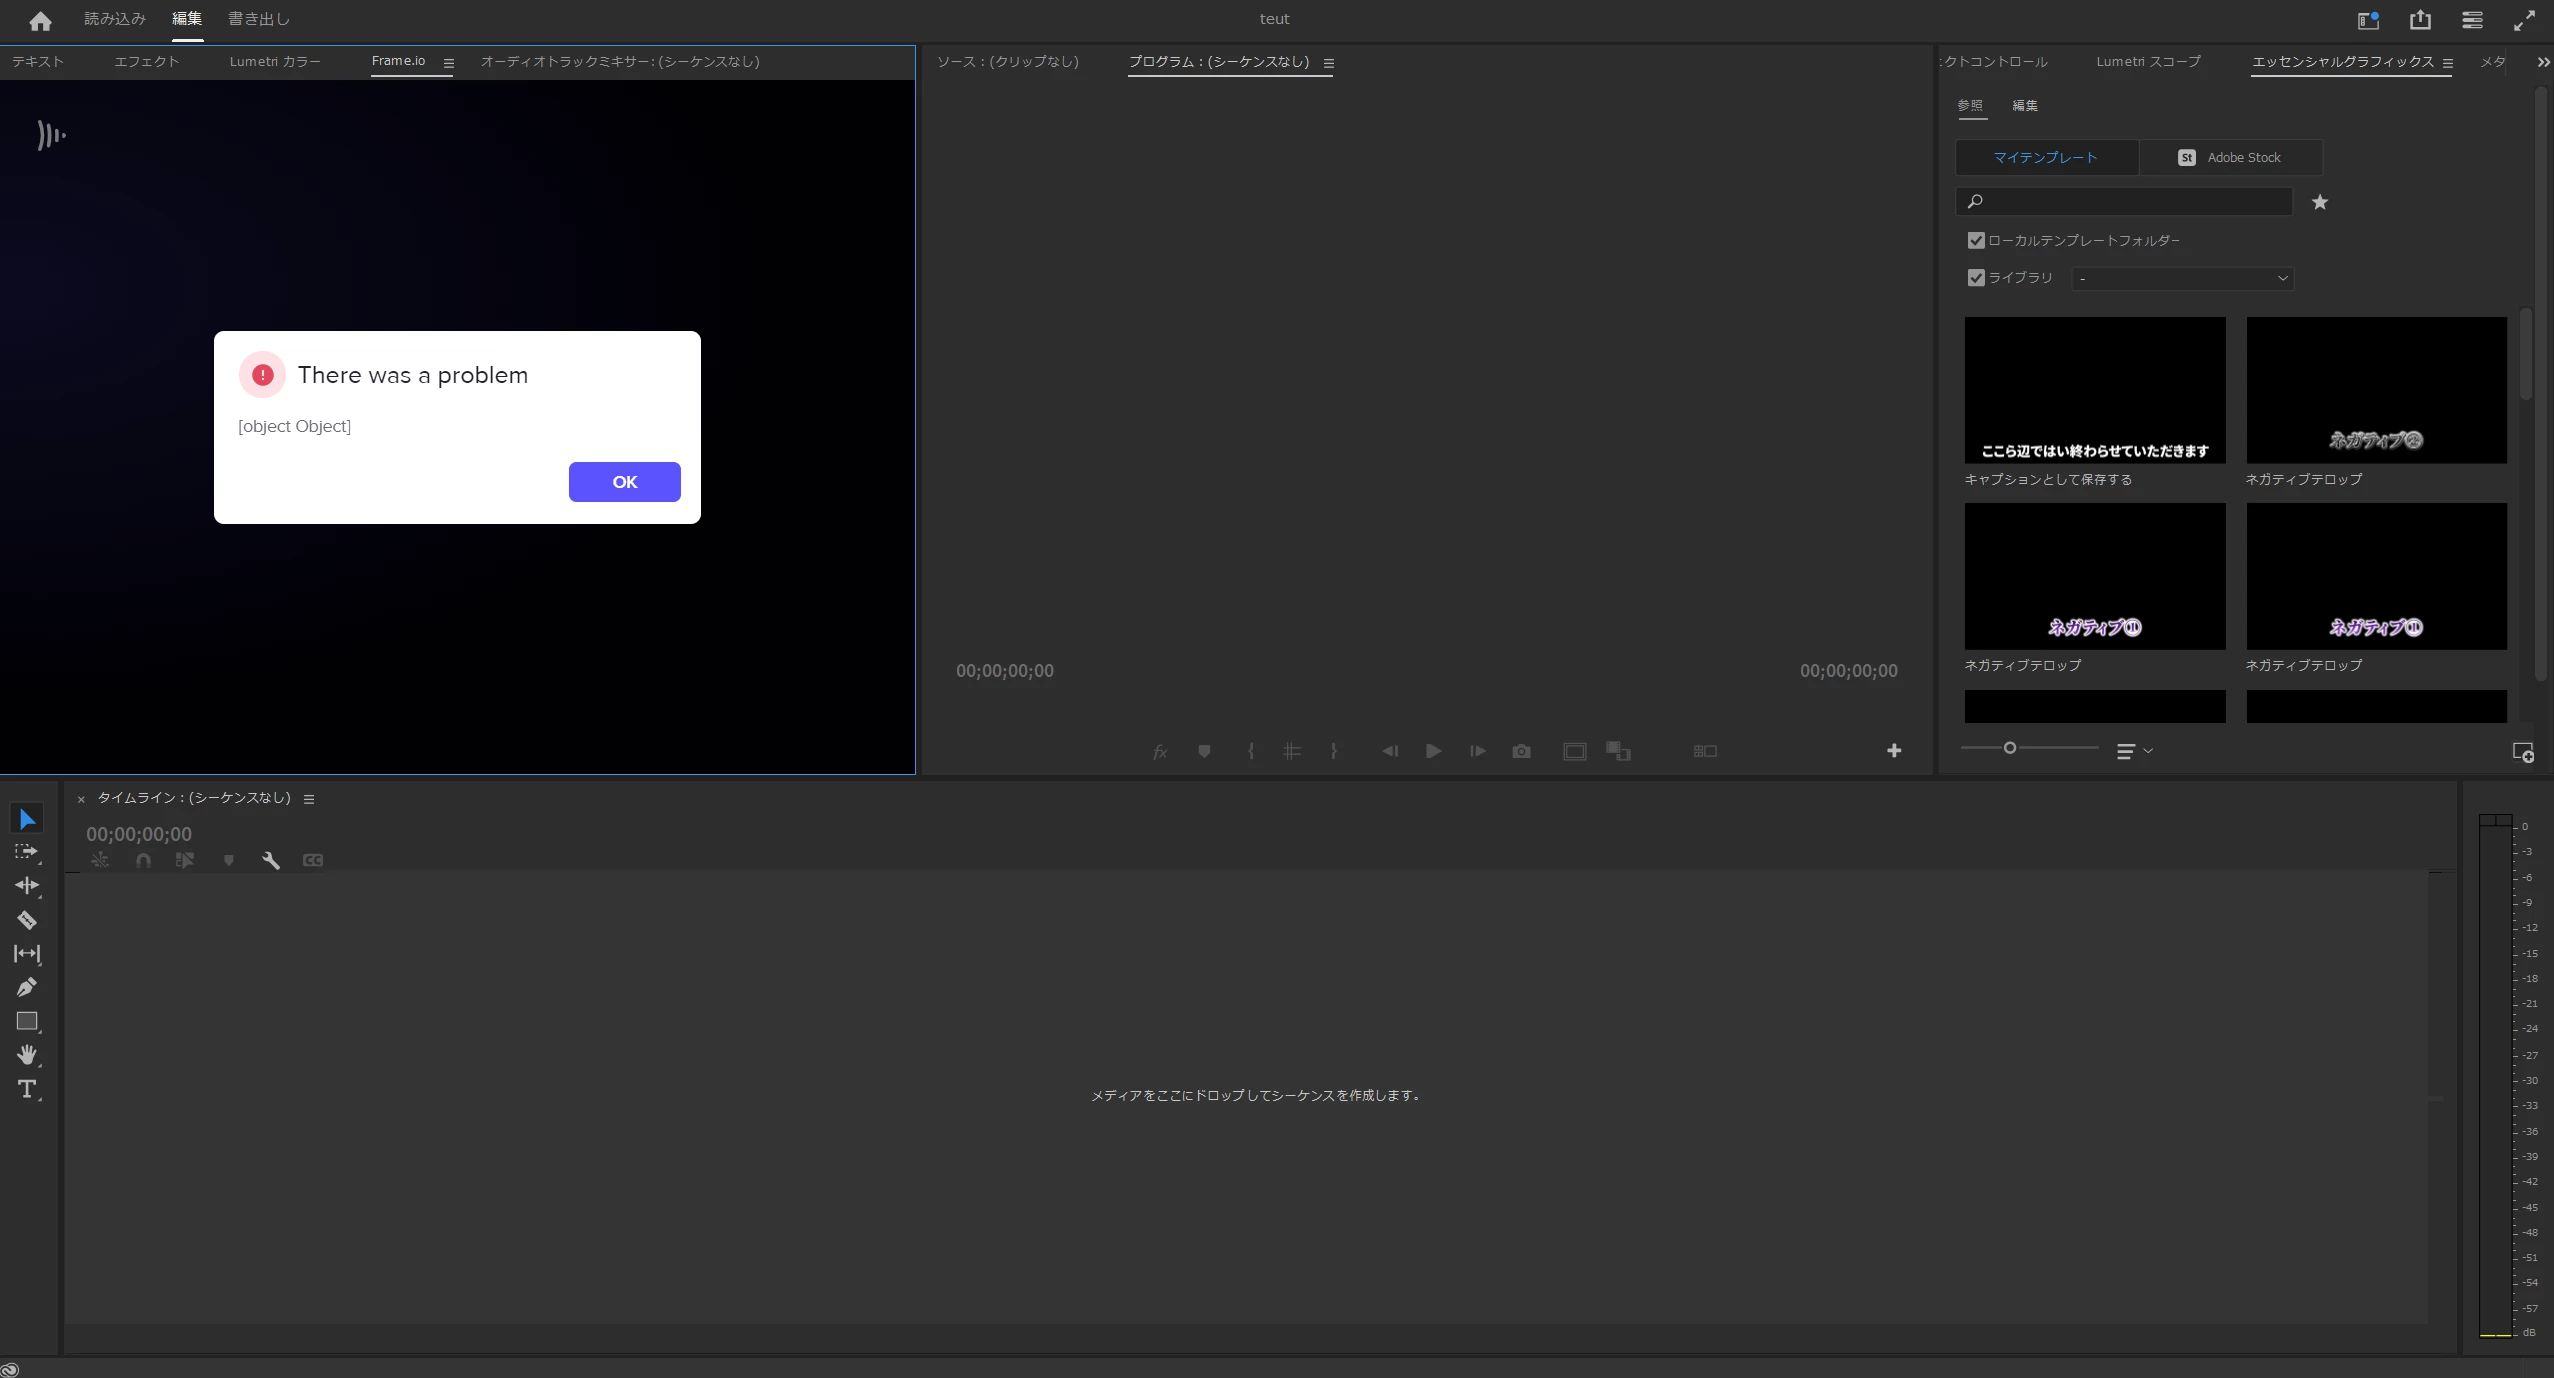
Task: Uncheck ローカルテンプレートフォルダー checkbox
Action: [x=1976, y=240]
